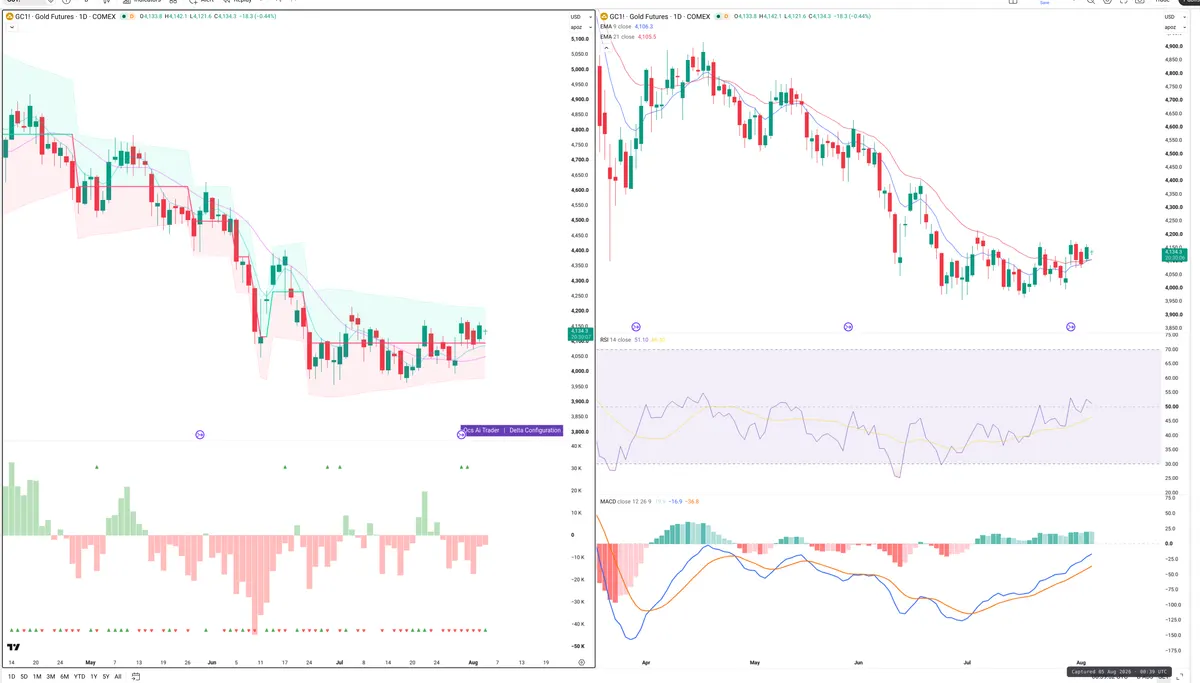The image size is (1200, 683).
Task: Click change value −18.3 (−0.44%) in left legend
Action: 259,17
